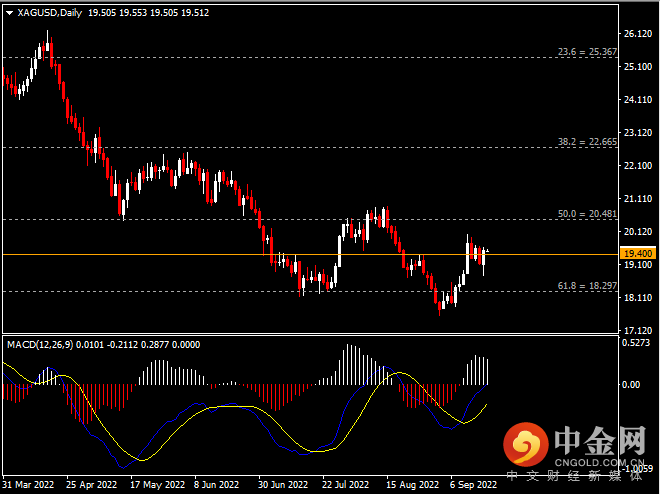Click the 0.5273 MACD scale value
The height and width of the screenshot is (494, 660).
pyautogui.click(x=636, y=343)
